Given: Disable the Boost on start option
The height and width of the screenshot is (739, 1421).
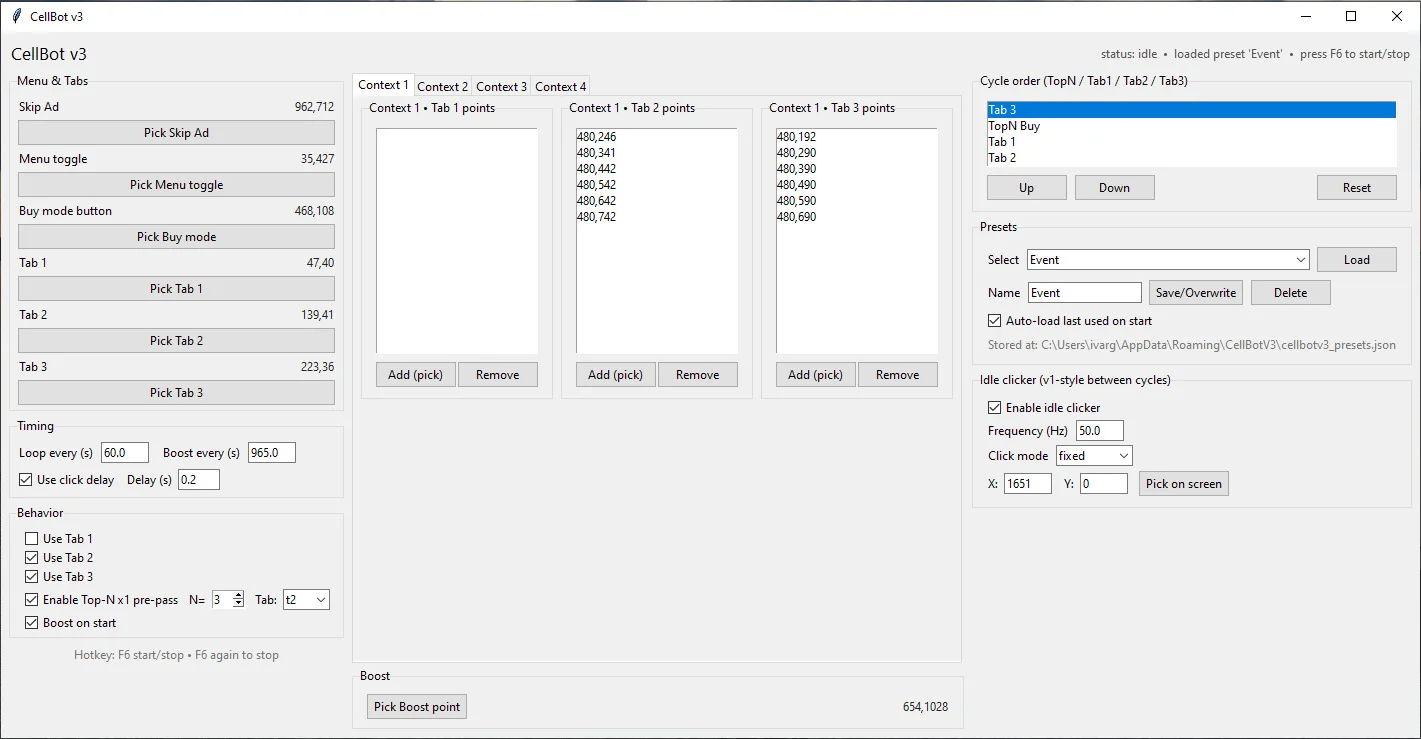Looking at the screenshot, I should tap(31, 622).
